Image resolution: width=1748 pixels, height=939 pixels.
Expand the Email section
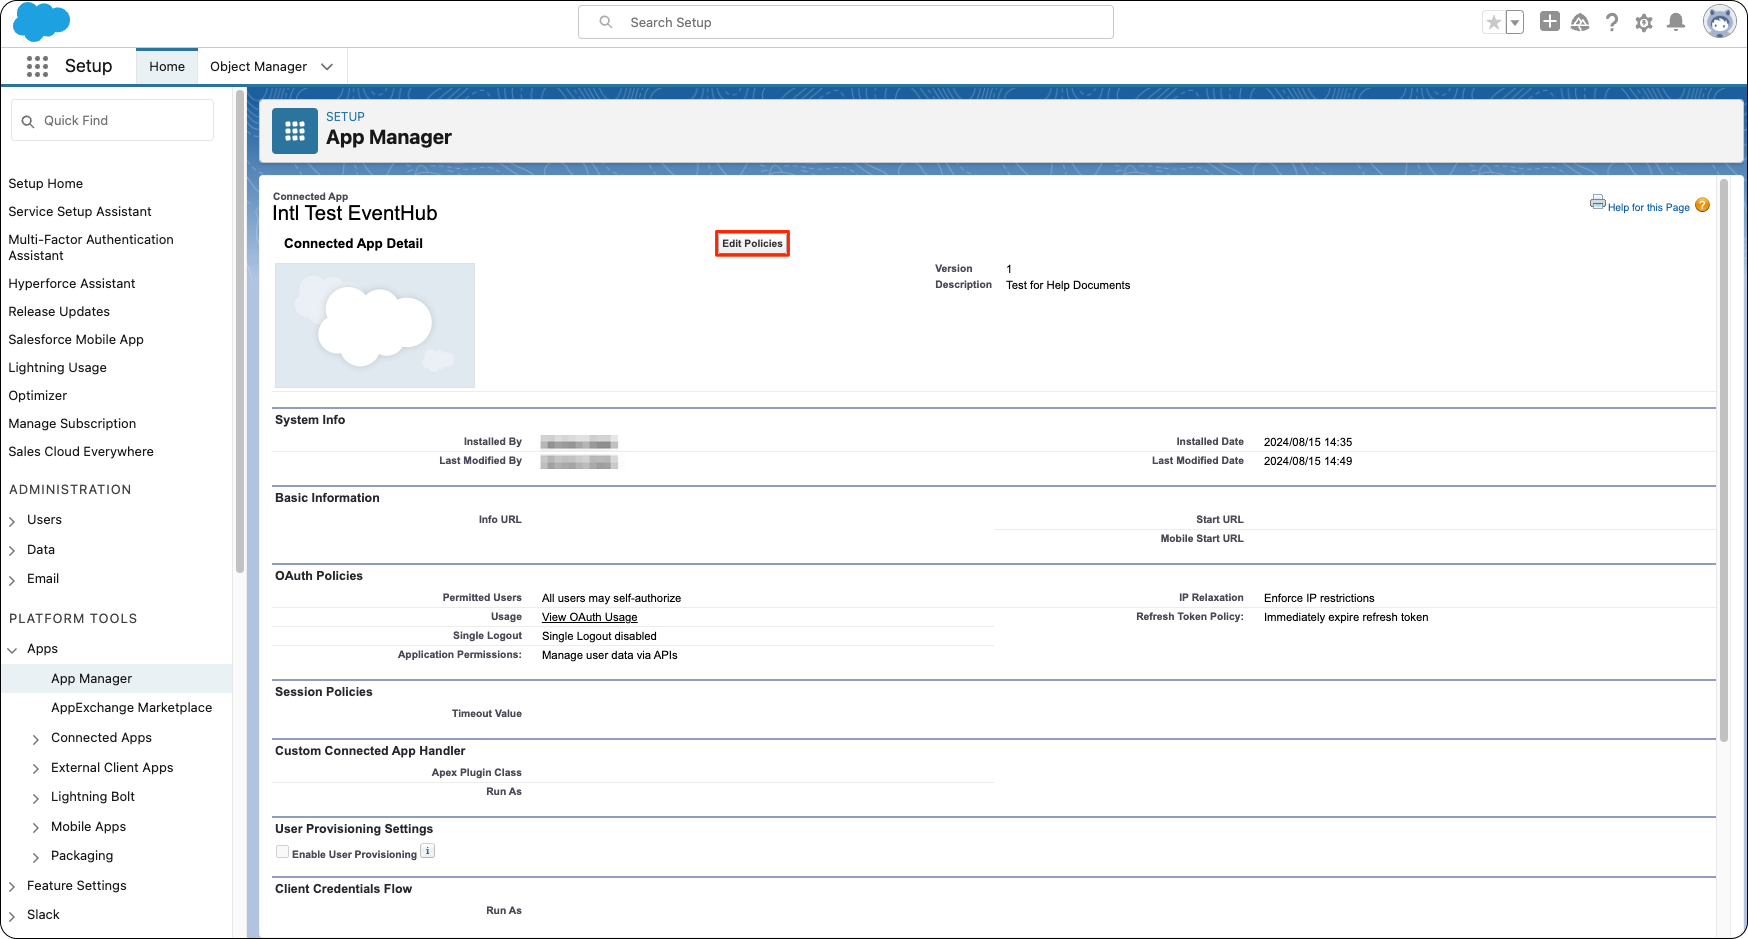[12, 580]
